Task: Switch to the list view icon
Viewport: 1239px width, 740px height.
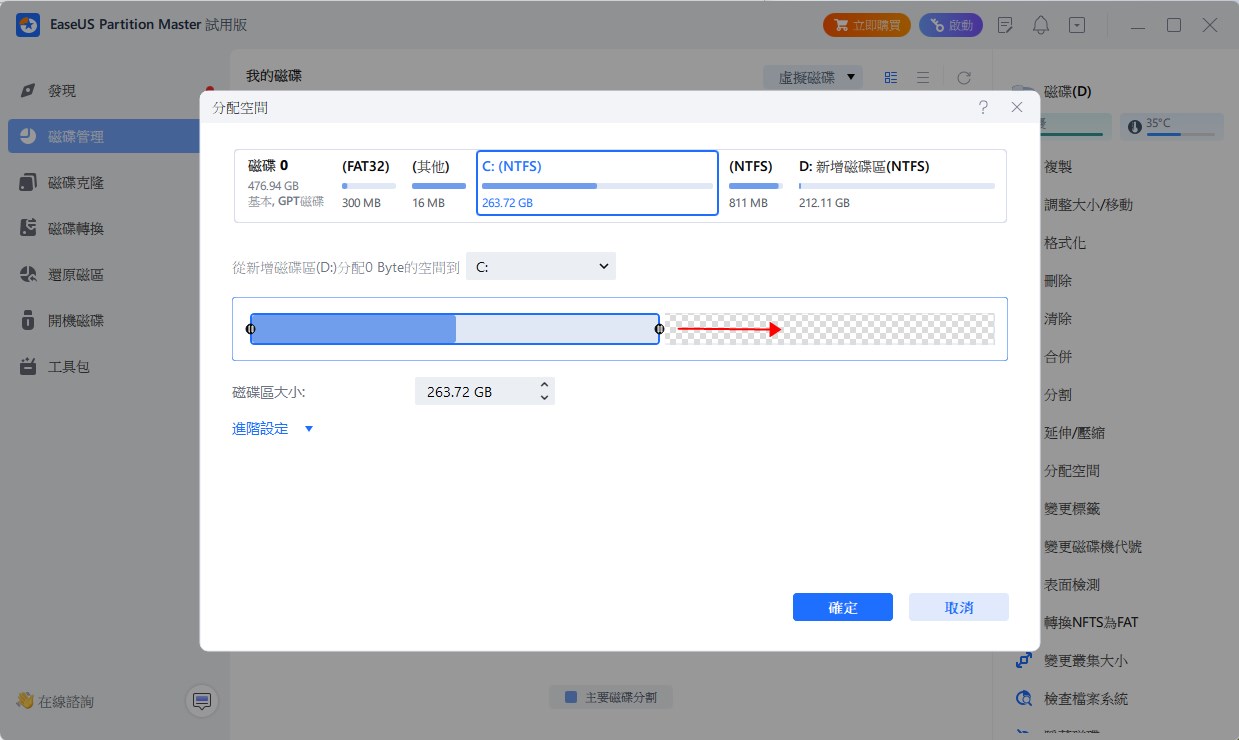Action: pyautogui.click(x=923, y=77)
